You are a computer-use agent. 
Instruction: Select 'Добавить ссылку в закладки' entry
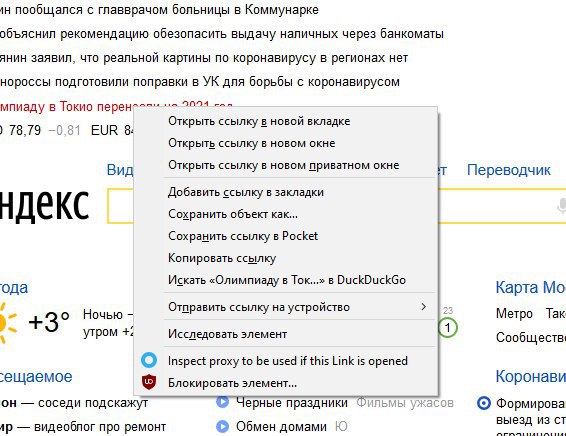[285, 192]
